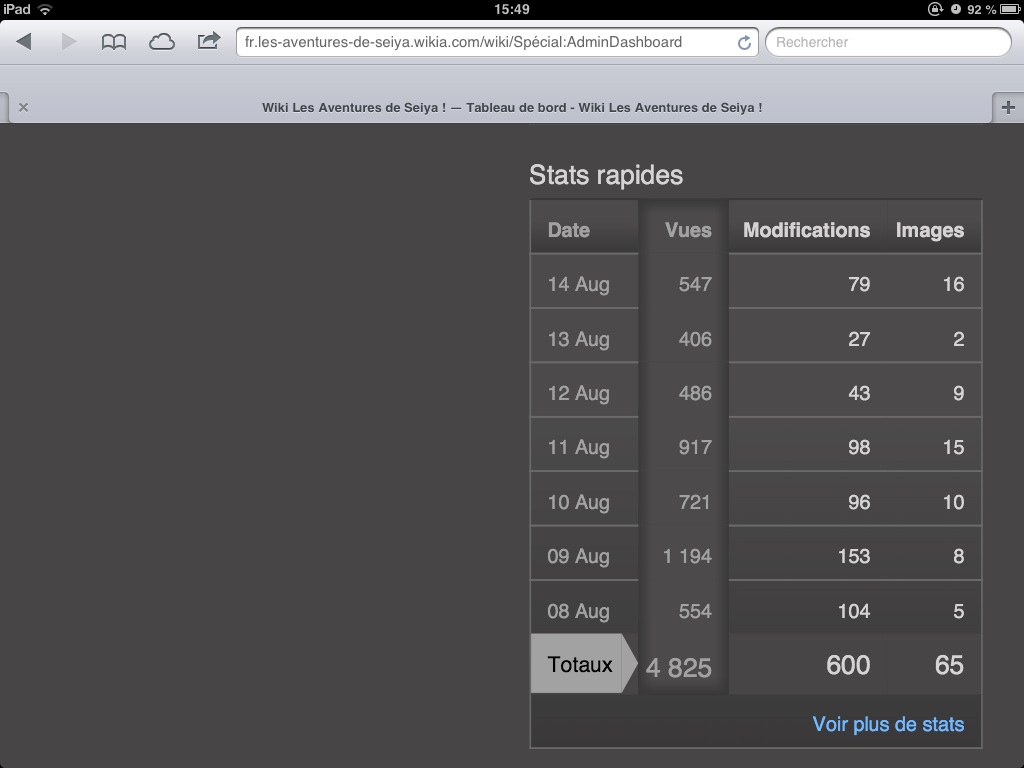Close the Tableau de bord tab
This screenshot has width=1024, height=768.
click(24, 107)
